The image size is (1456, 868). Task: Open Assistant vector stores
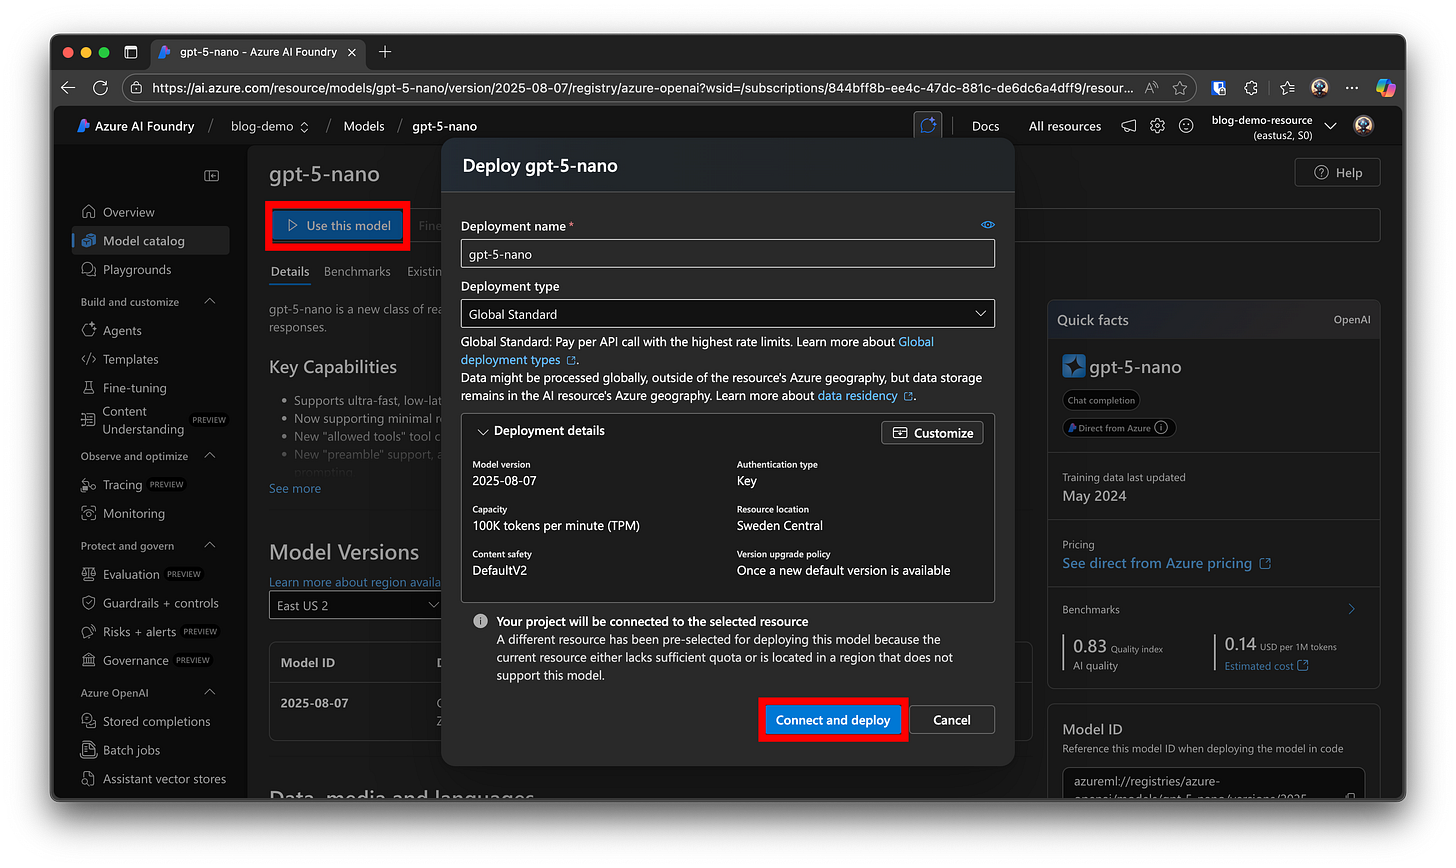pyautogui.click(x=154, y=779)
